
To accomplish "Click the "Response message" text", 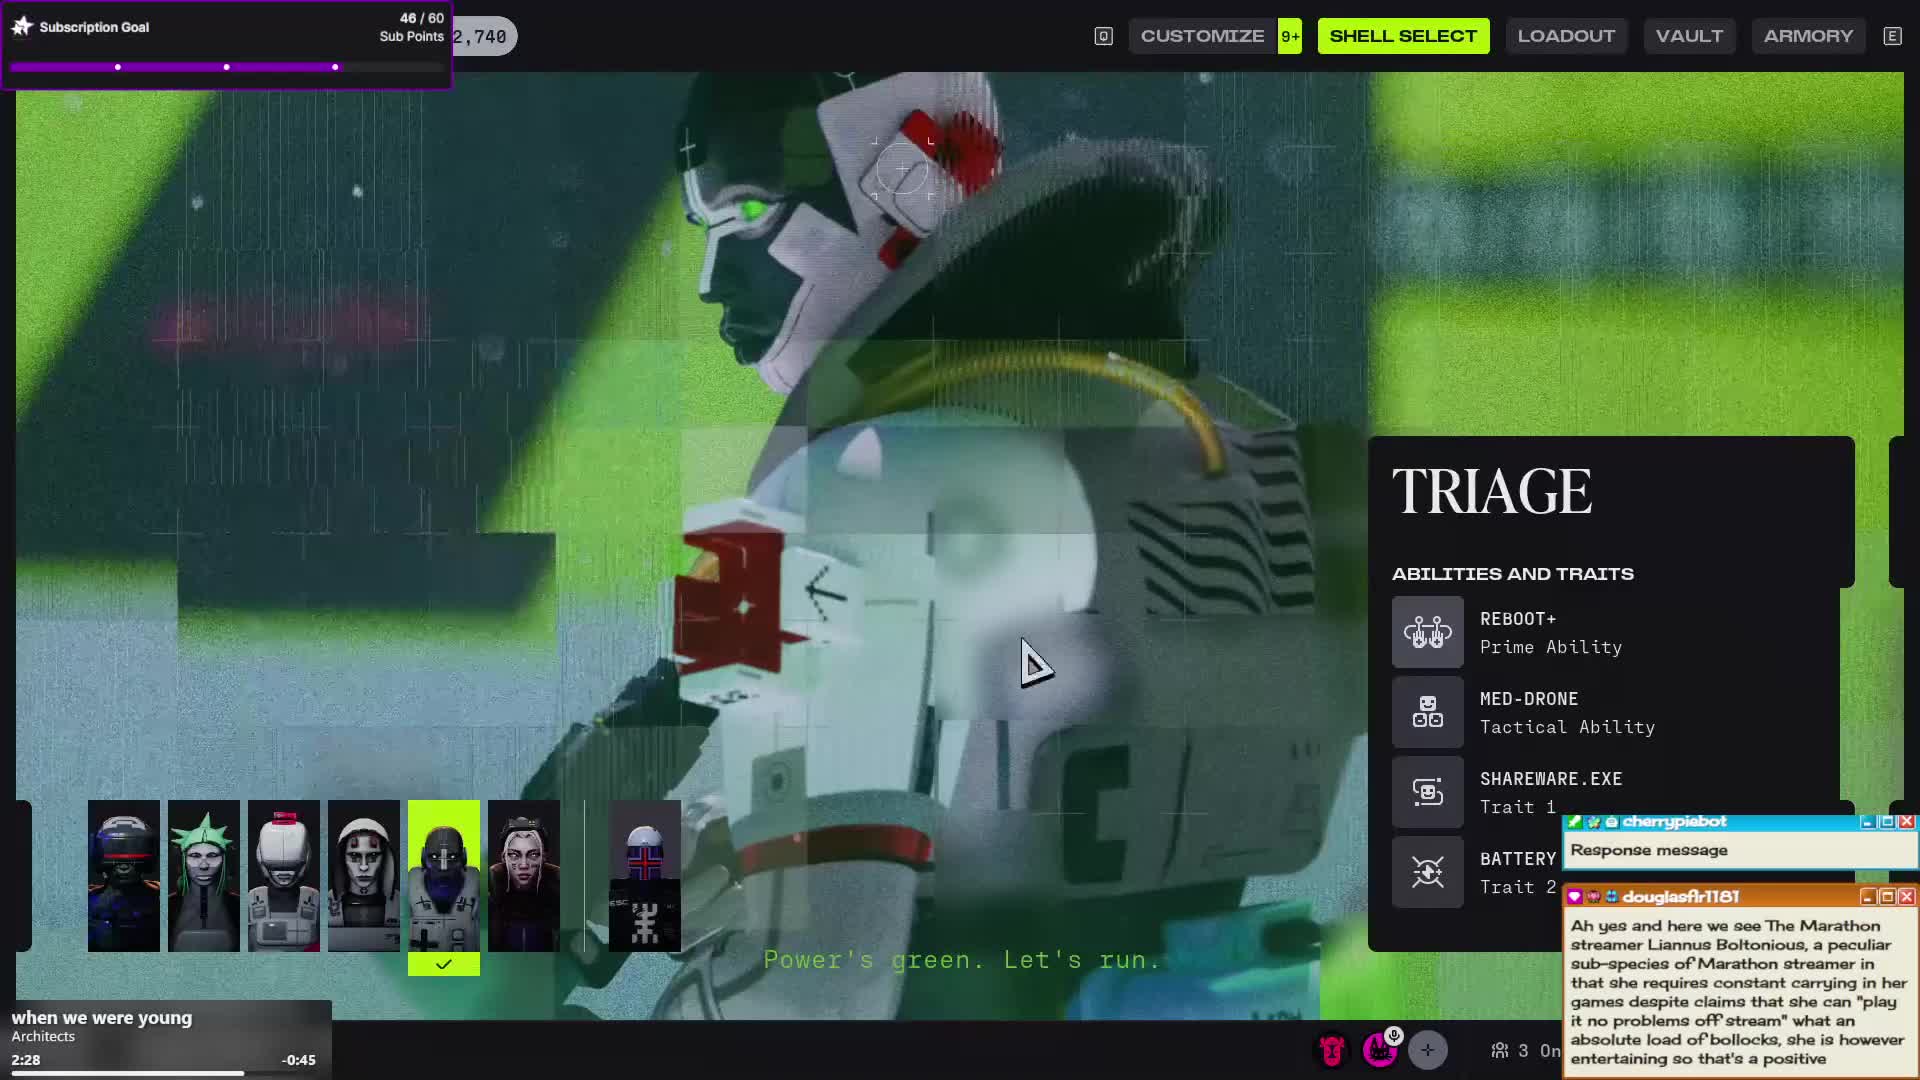I will click(1649, 850).
